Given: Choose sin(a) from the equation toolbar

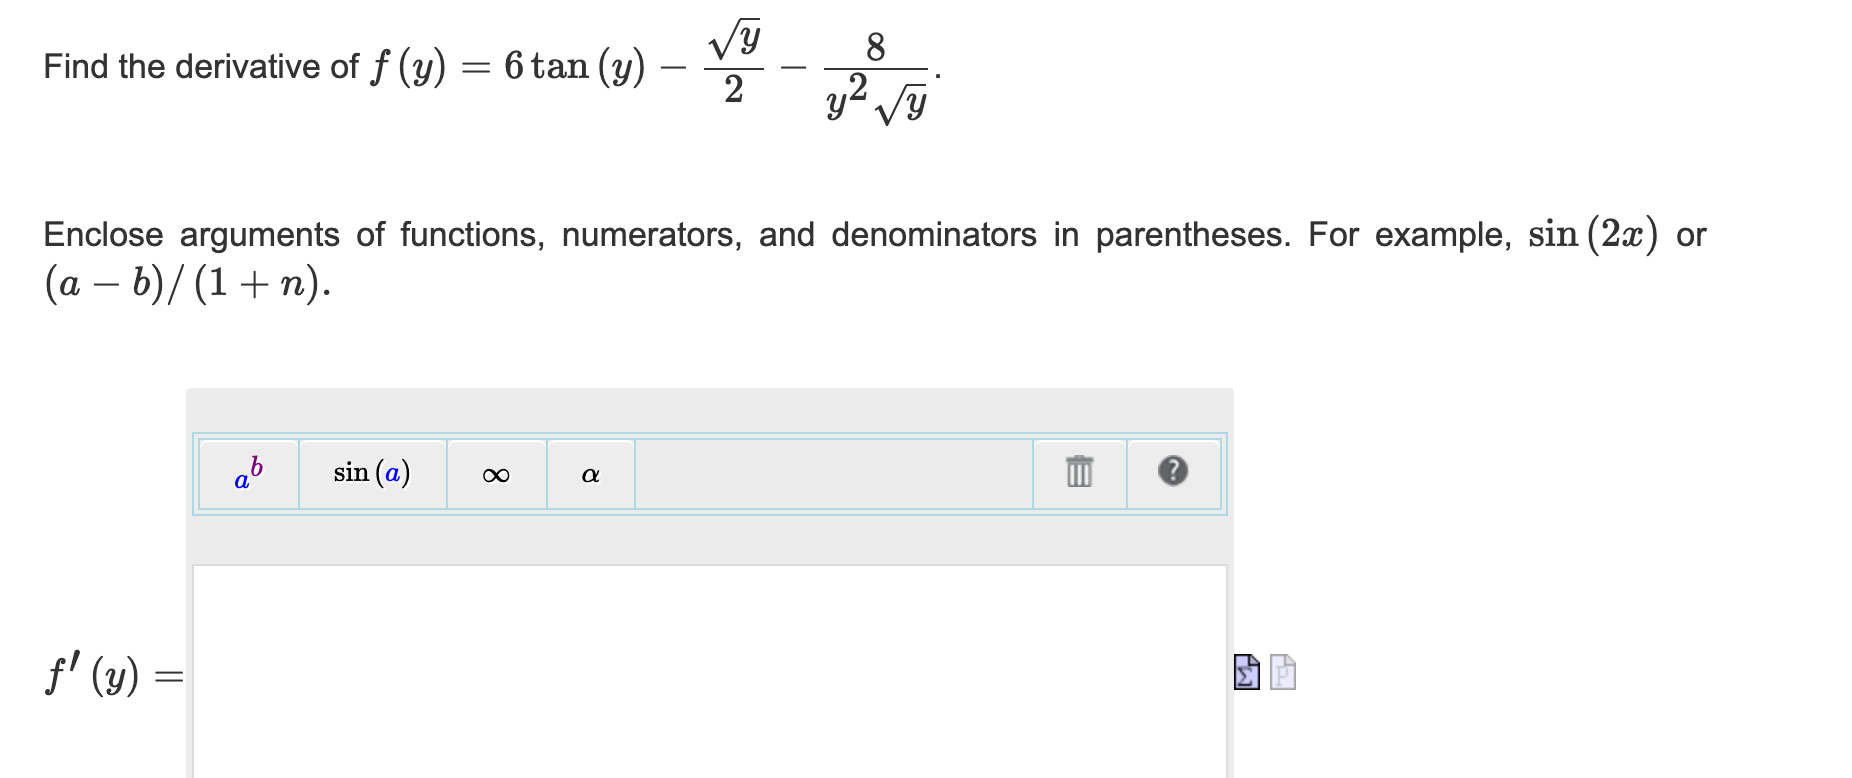Looking at the screenshot, I should pyautogui.click(x=372, y=472).
